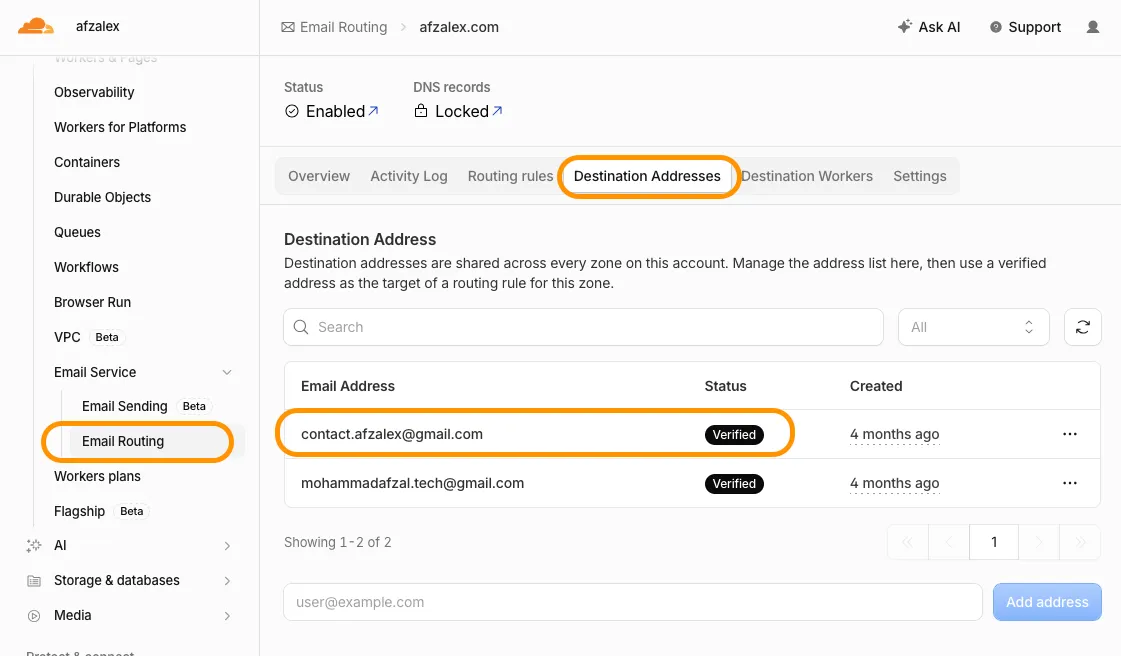Open Workers for Platforms

pyautogui.click(x=120, y=127)
